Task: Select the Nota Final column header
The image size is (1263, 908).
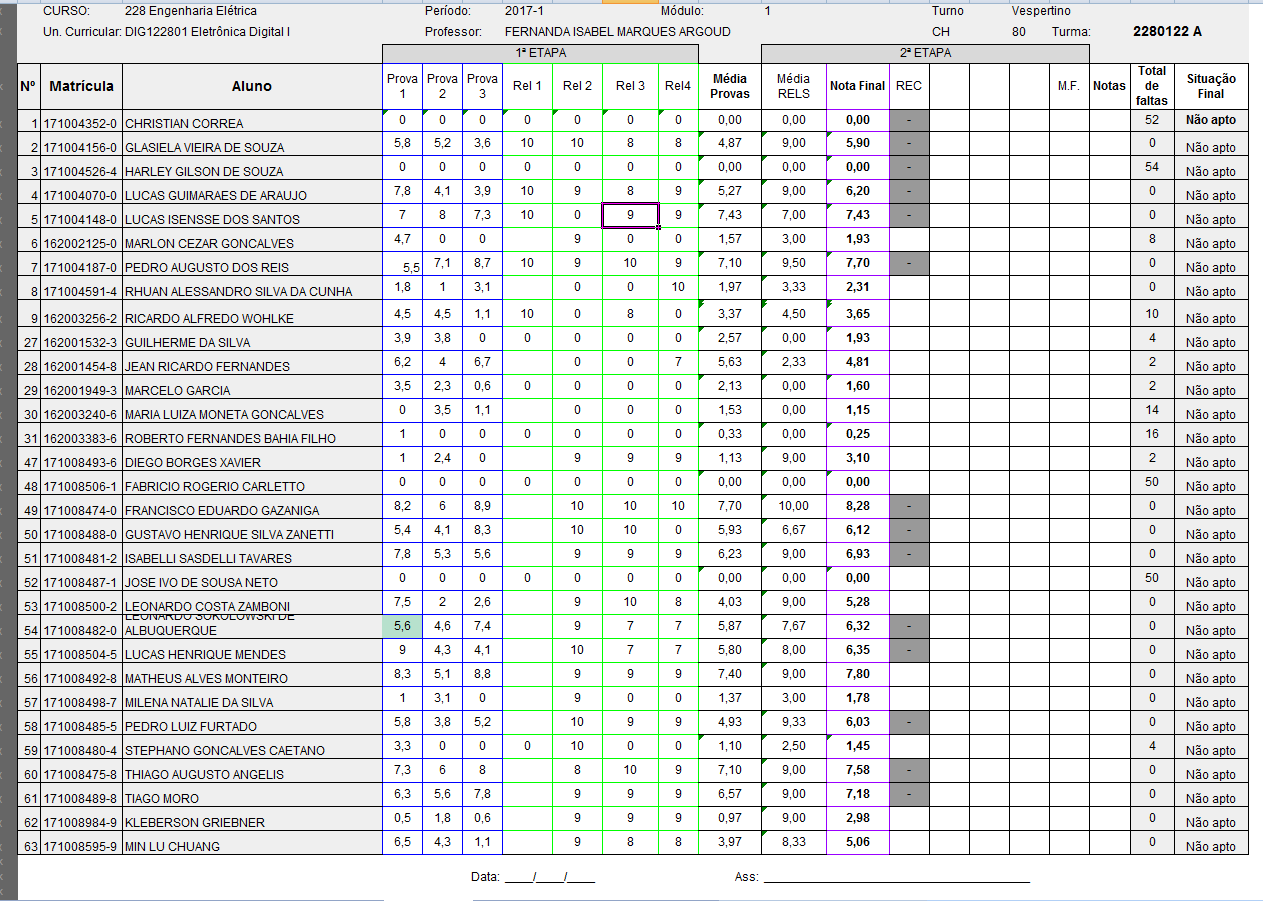Action: click(x=857, y=86)
